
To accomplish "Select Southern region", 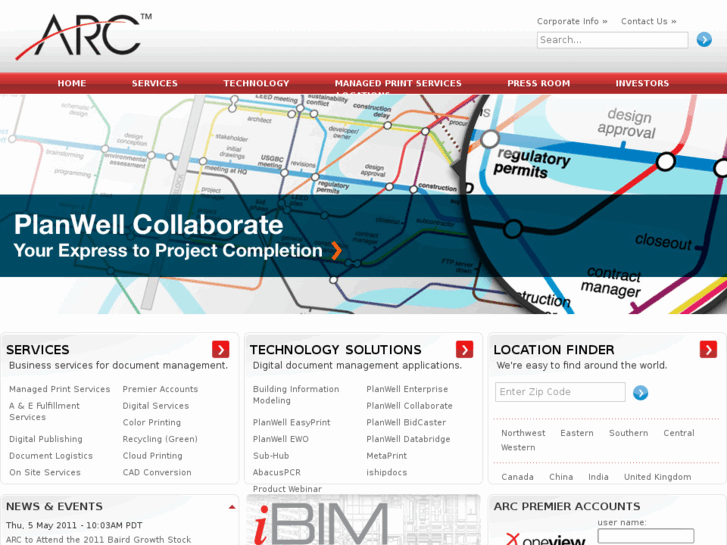I will 628,433.
